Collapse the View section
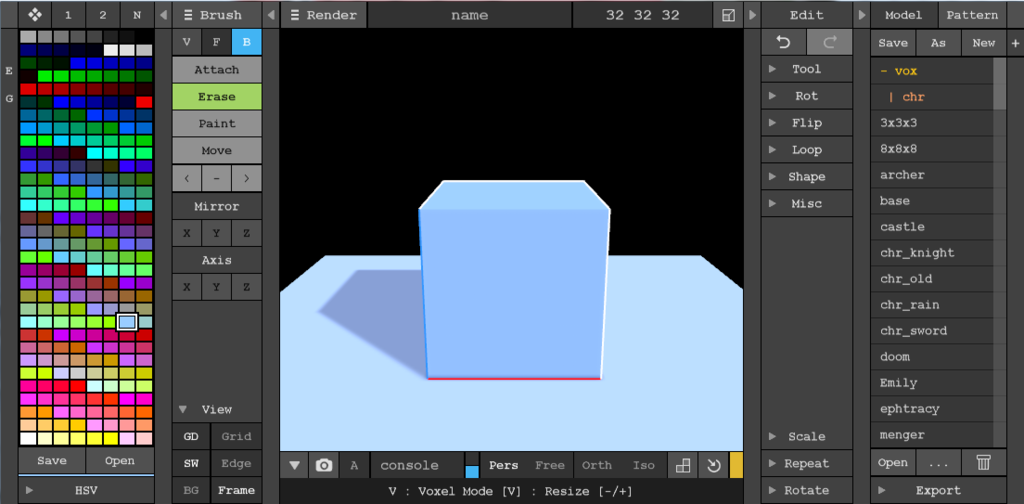Image resolution: width=1024 pixels, height=504 pixels. 217,410
